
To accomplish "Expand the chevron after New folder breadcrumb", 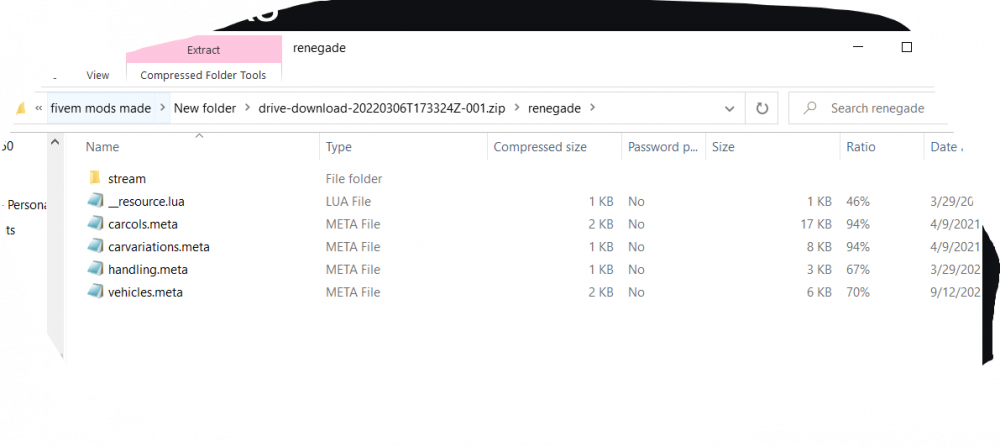I will pos(246,108).
